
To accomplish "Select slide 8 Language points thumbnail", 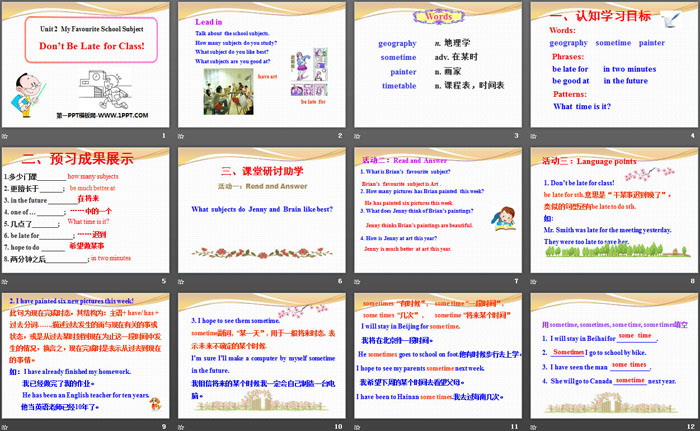I will [x=614, y=210].
